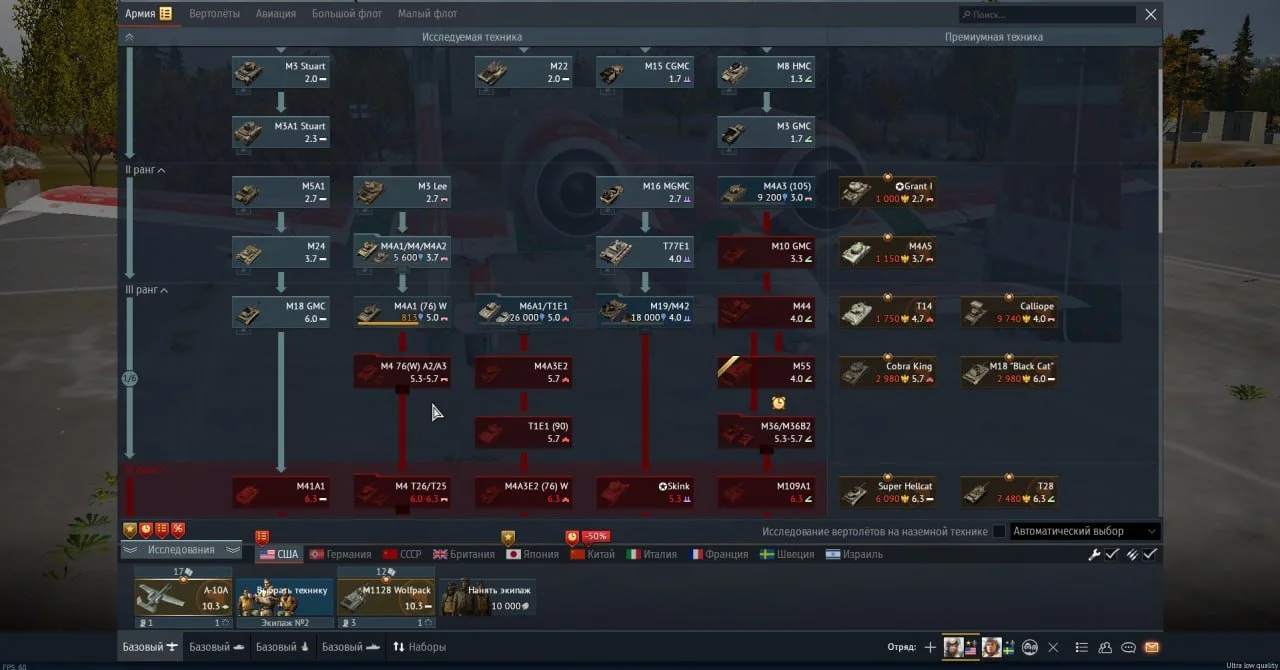This screenshot has height=670, width=1280.
Task: Select the 'Германия' nation tab
Action: 340,554
